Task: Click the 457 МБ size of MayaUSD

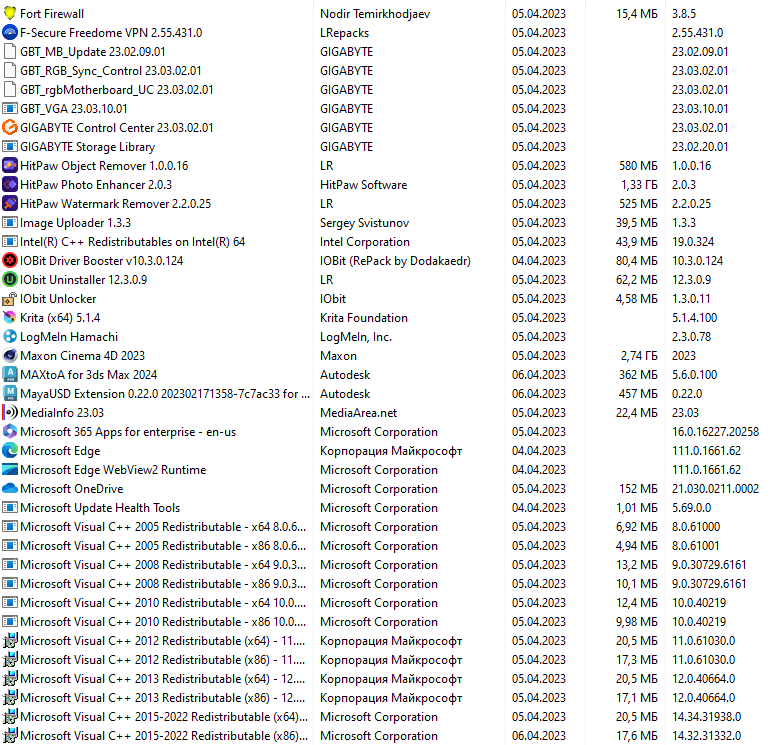Action: (638, 393)
